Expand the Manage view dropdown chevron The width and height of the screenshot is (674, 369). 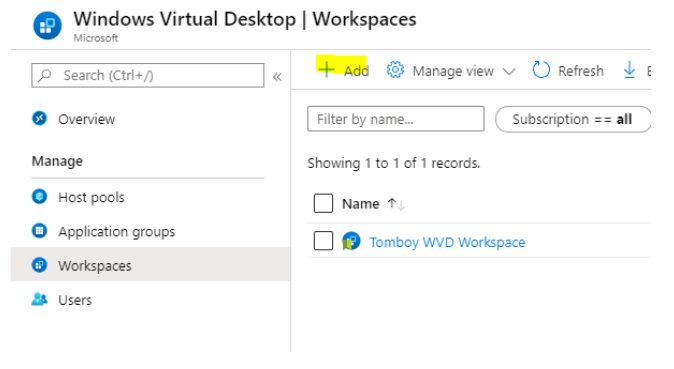tap(509, 71)
